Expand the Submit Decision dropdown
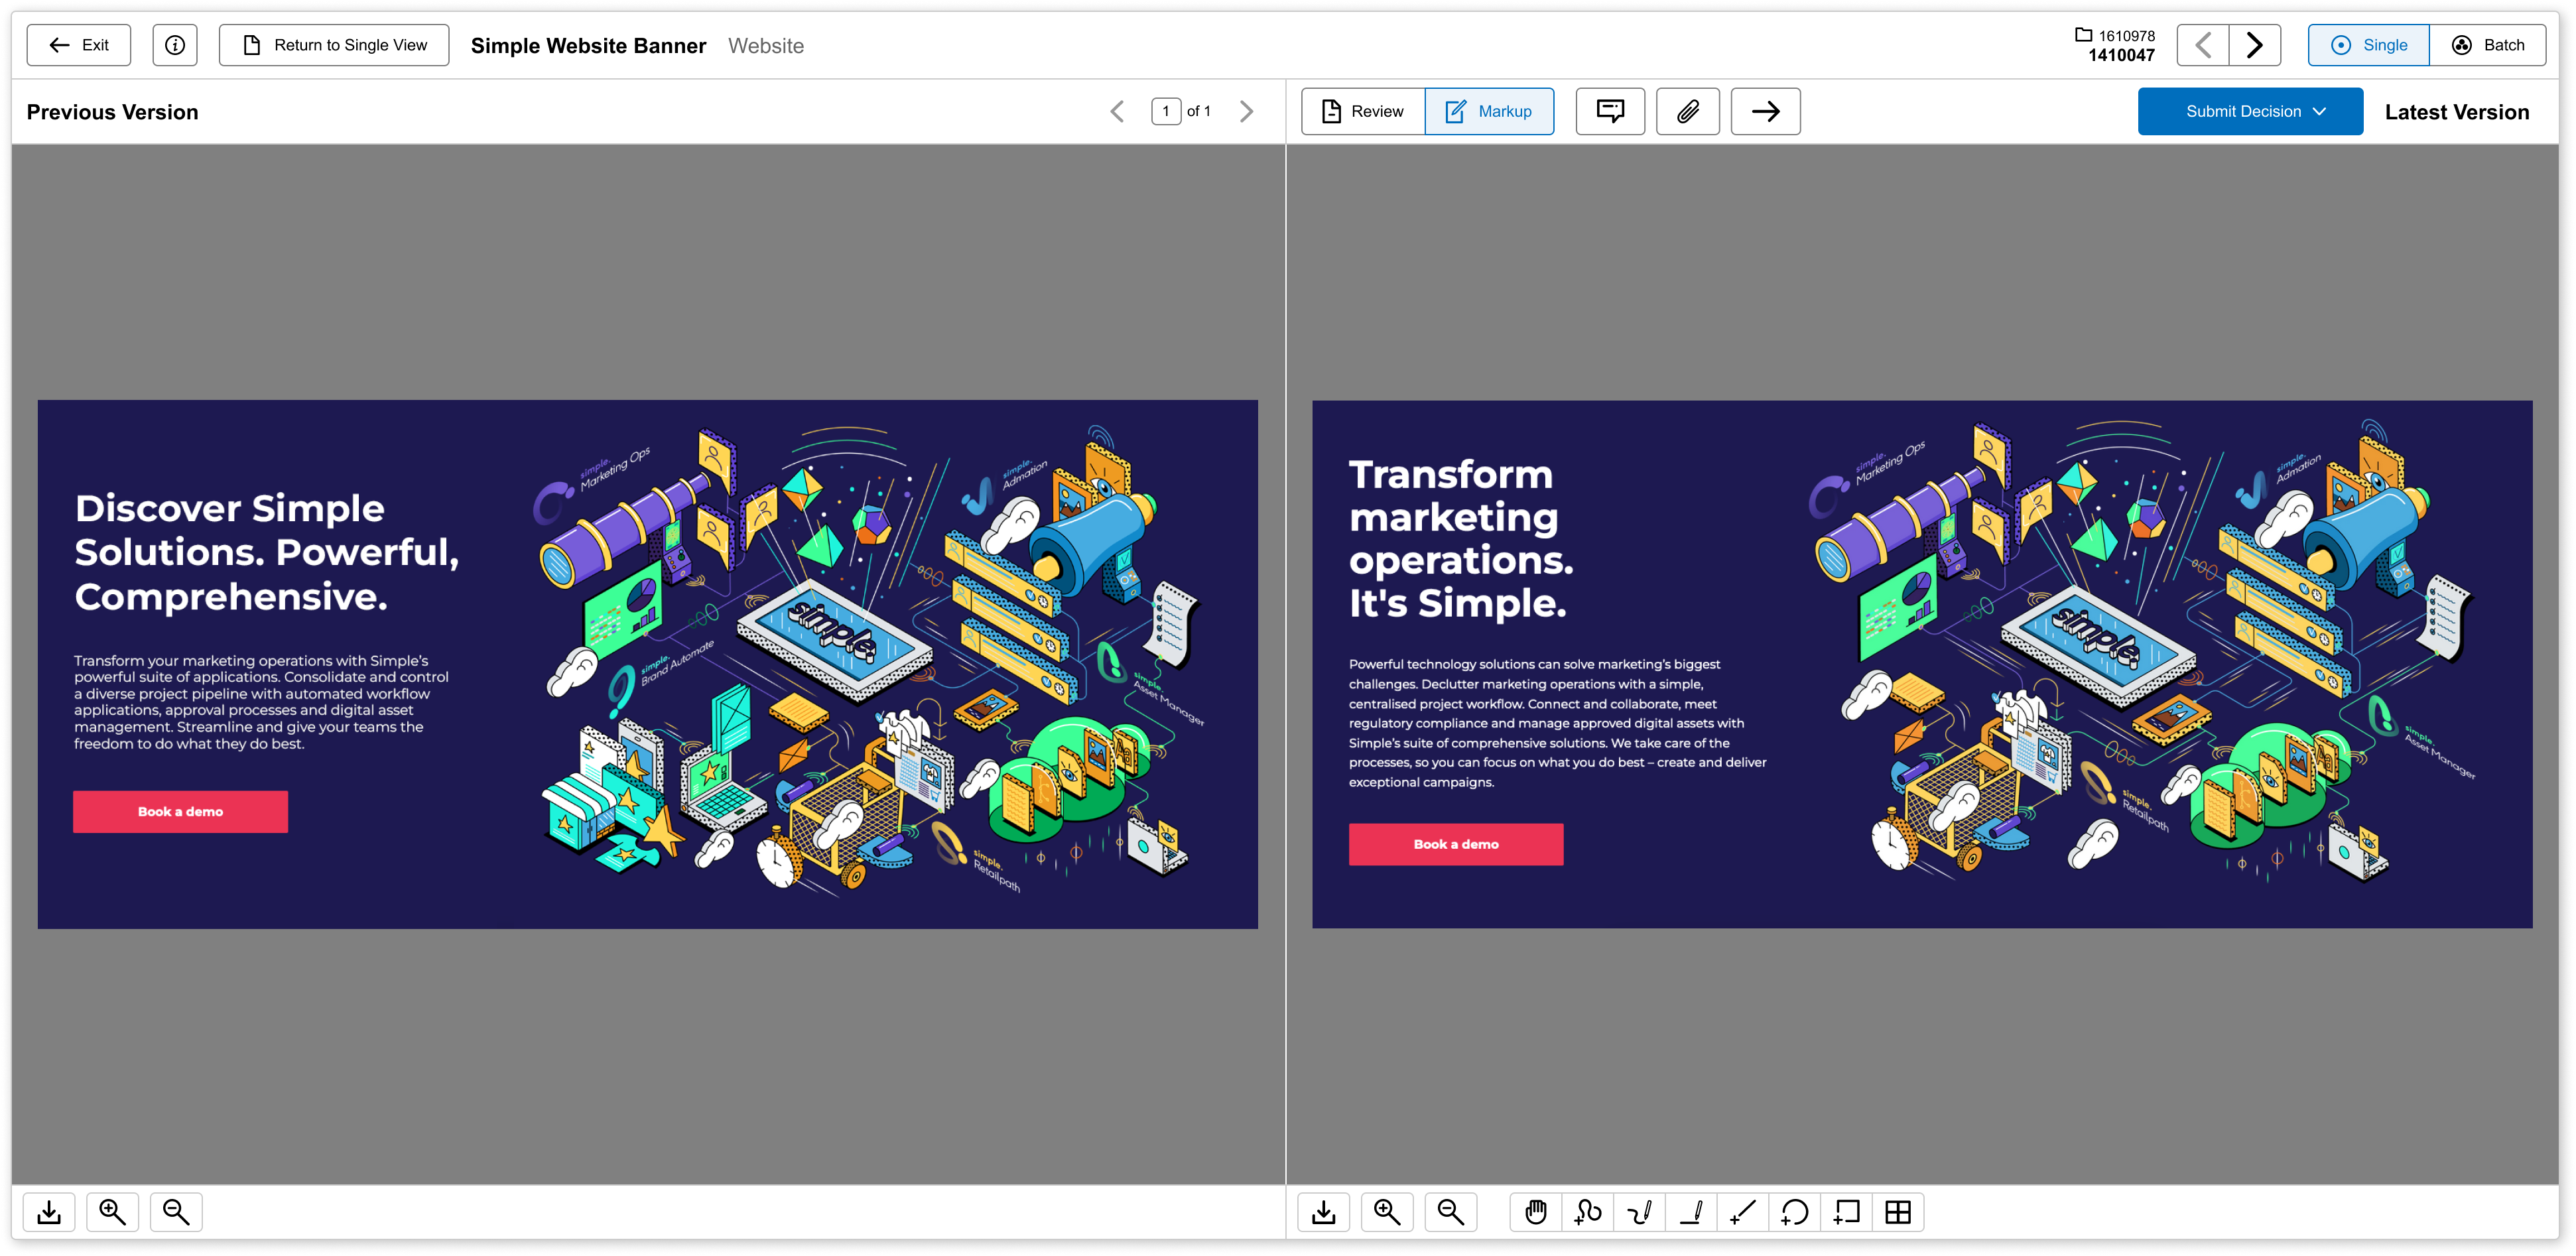The height and width of the screenshot is (1256, 2576). click(x=2250, y=111)
